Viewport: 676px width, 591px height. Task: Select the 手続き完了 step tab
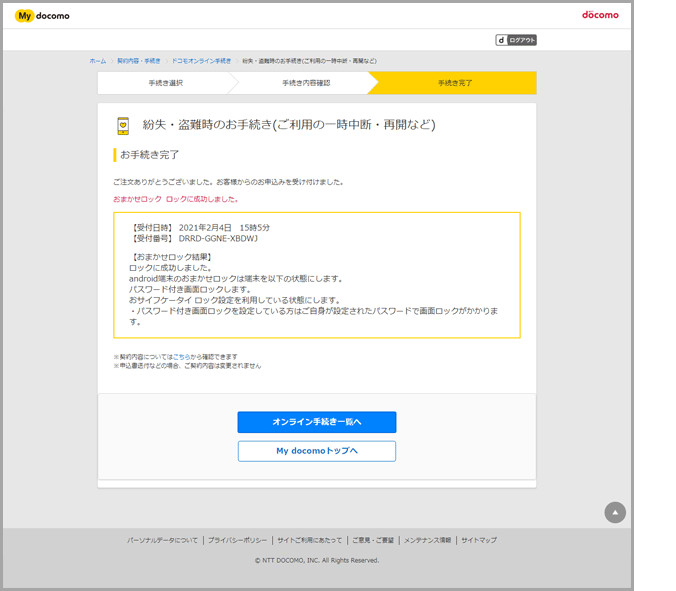coord(455,83)
